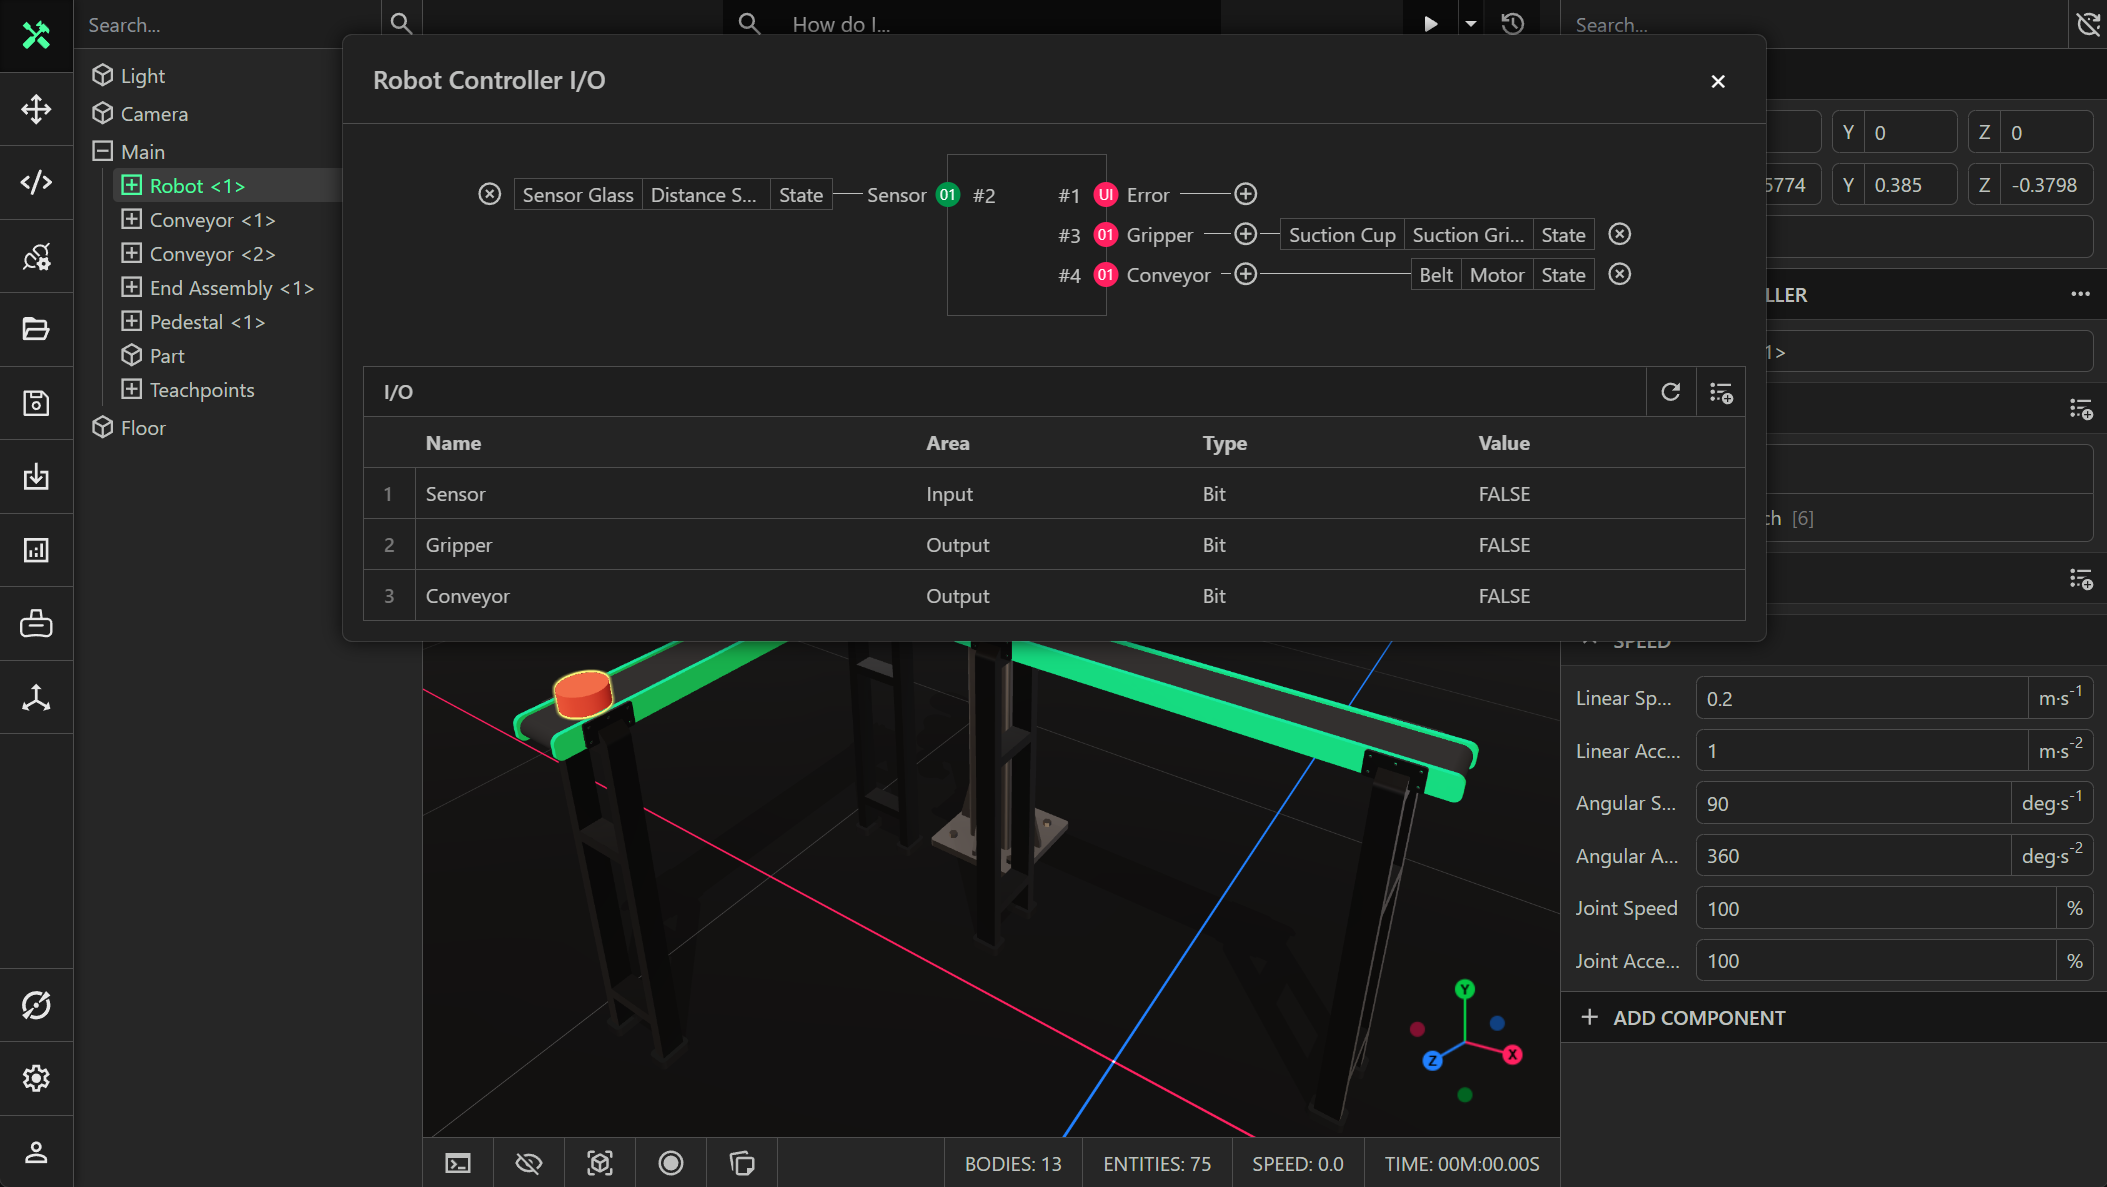Toggle the record button in the viewport toolbar

coord(670,1163)
